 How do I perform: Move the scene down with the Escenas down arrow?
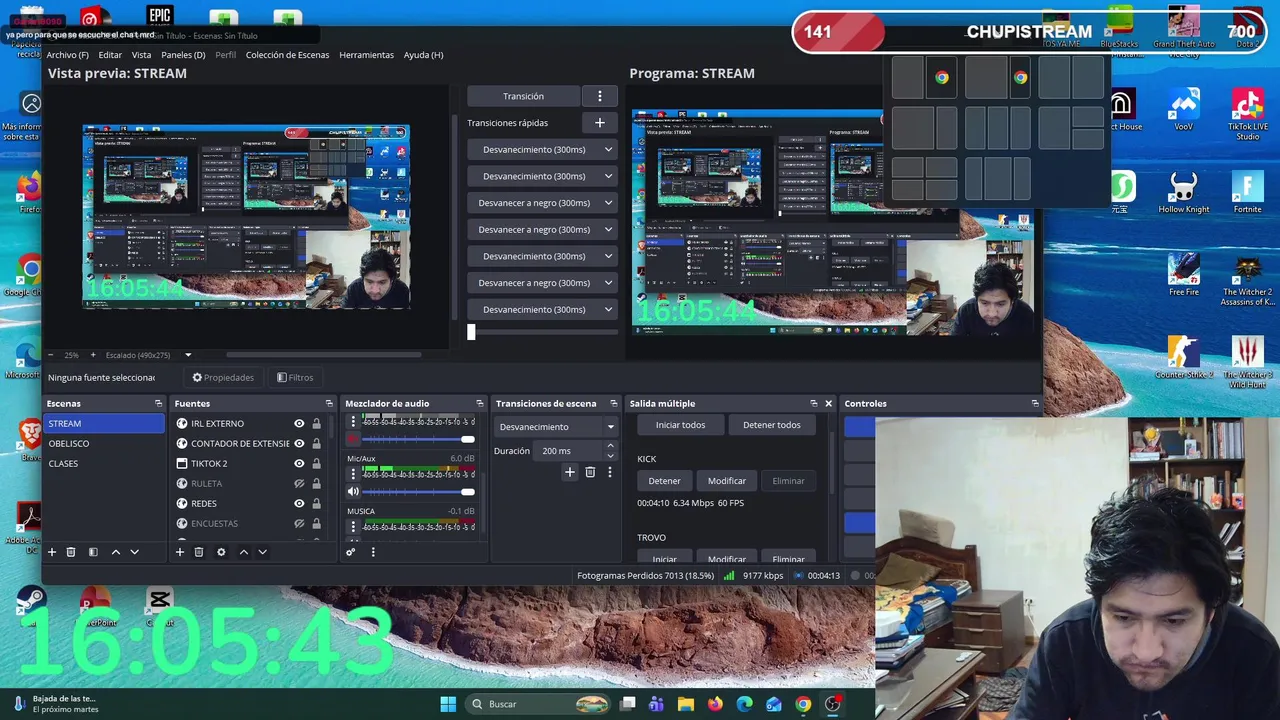[x=135, y=552]
